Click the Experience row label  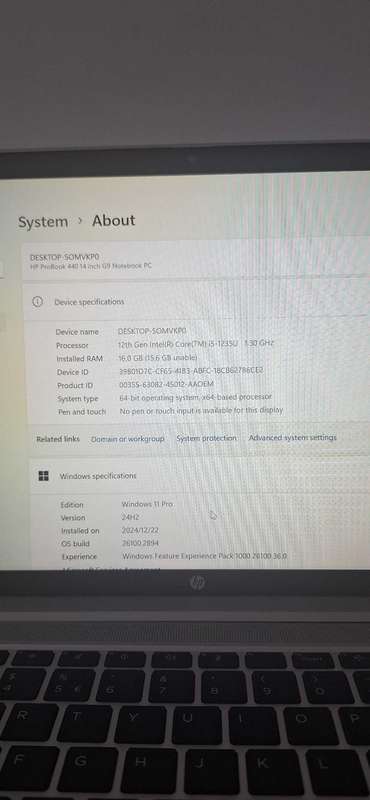[79, 557]
